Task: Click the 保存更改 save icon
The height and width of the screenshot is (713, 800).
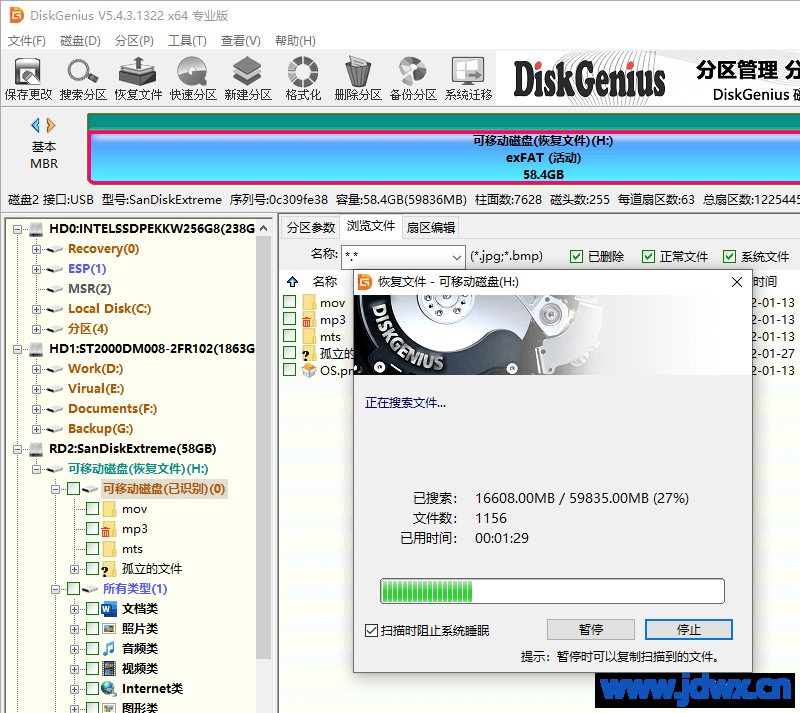Action: (x=28, y=79)
